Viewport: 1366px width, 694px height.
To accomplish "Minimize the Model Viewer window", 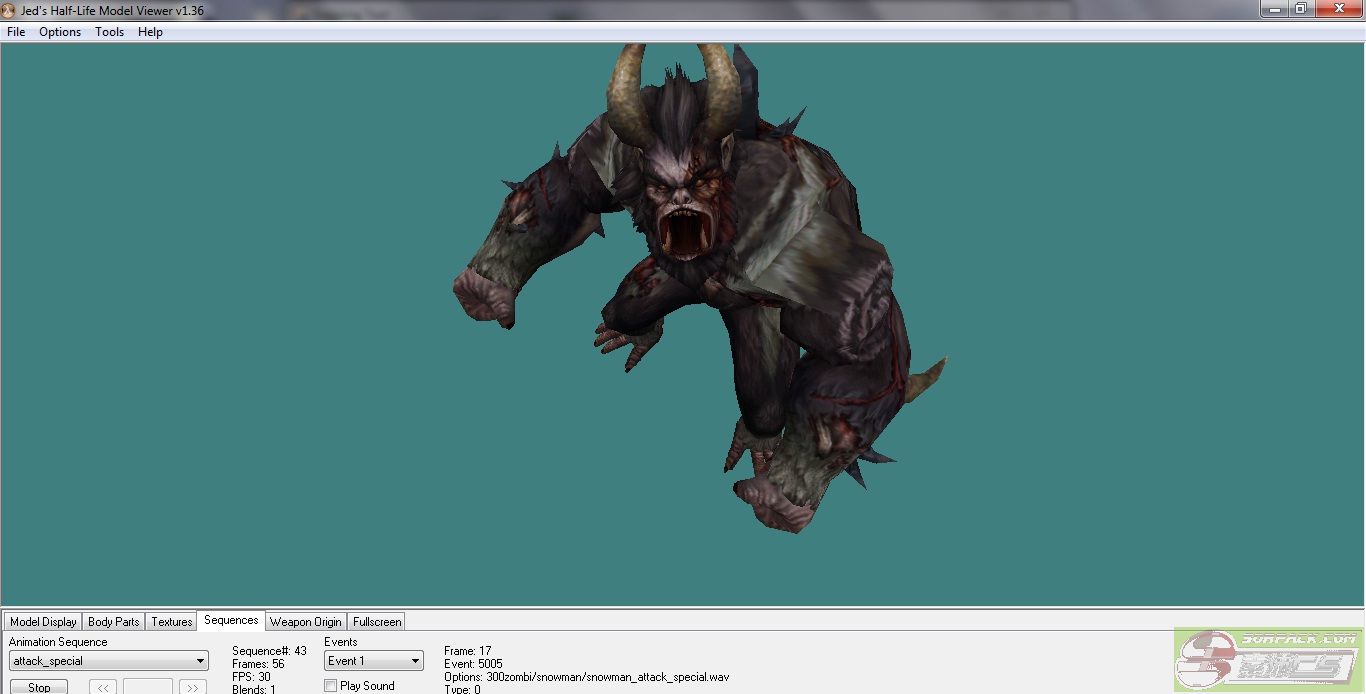I will [x=1273, y=9].
